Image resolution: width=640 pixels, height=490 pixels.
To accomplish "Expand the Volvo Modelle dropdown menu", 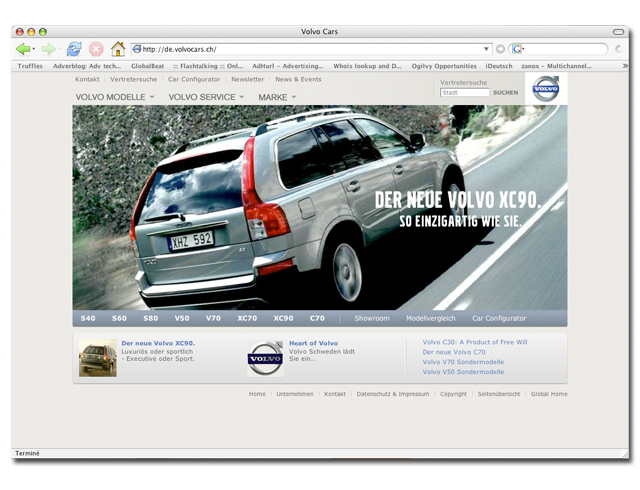I will [x=115, y=97].
